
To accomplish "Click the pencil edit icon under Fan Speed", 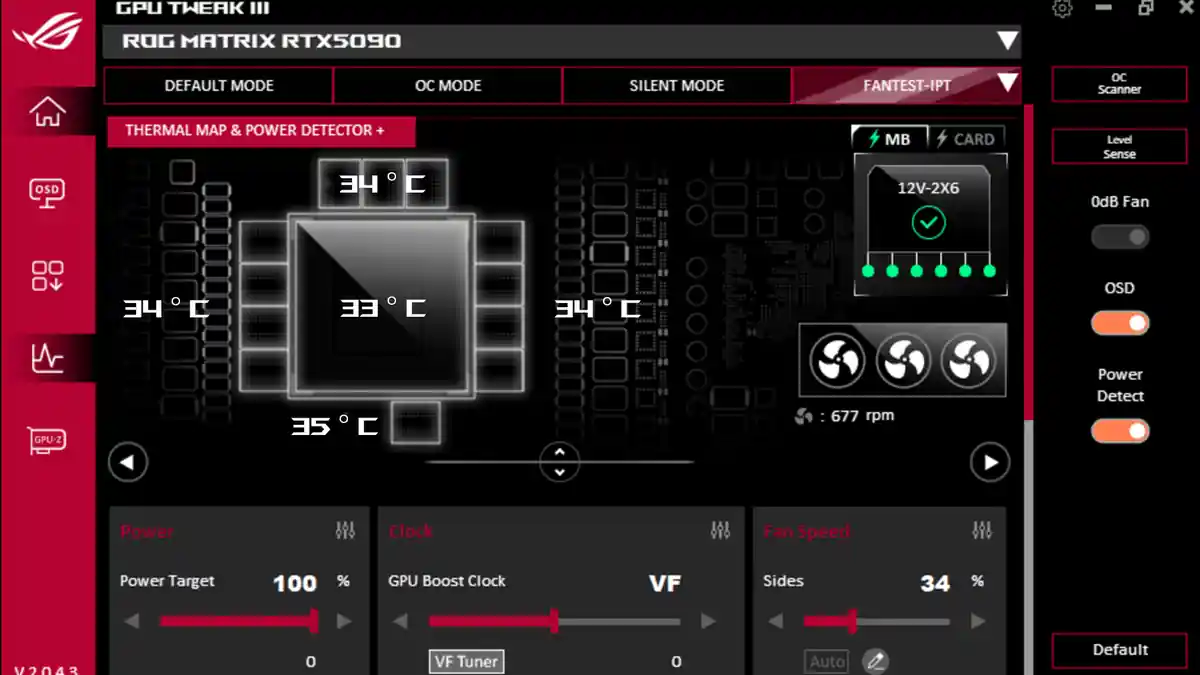I will (x=877, y=661).
